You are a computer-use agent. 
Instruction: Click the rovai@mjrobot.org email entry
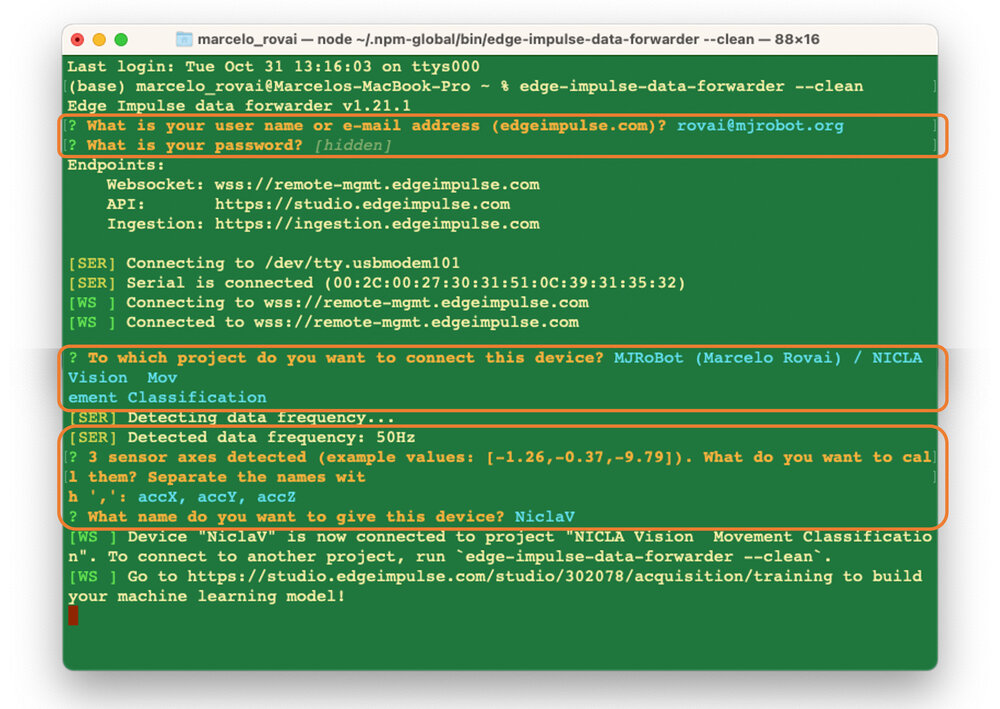760,126
